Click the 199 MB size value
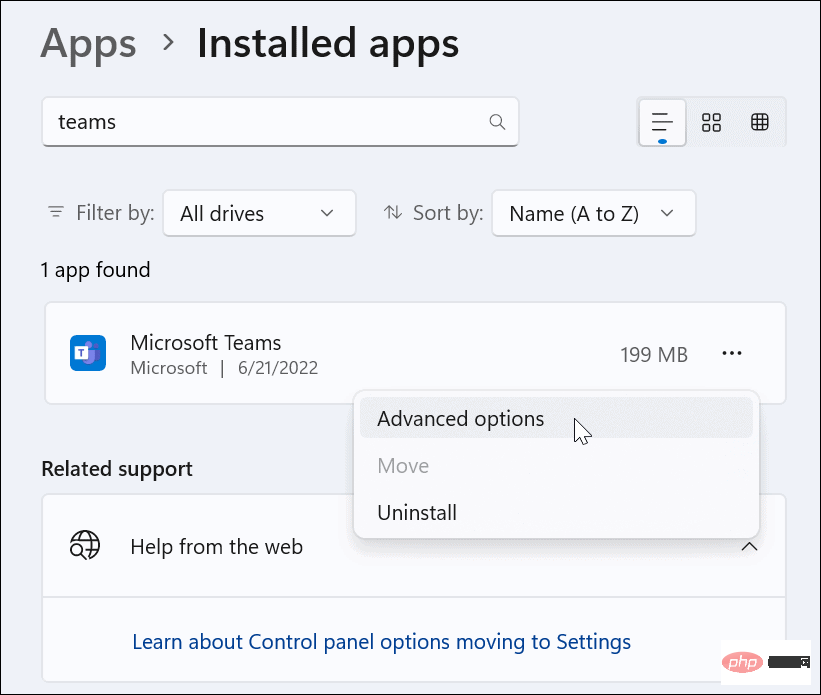Viewport: 821px width, 695px height. click(654, 355)
